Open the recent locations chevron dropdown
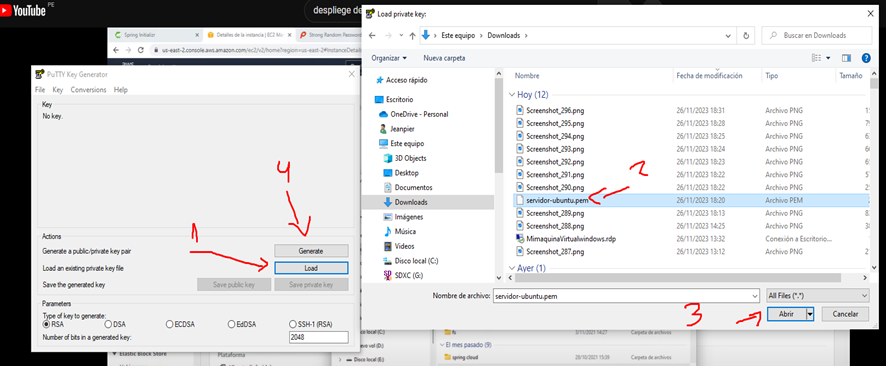This screenshot has width=886, height=366. tap(401, 35)
